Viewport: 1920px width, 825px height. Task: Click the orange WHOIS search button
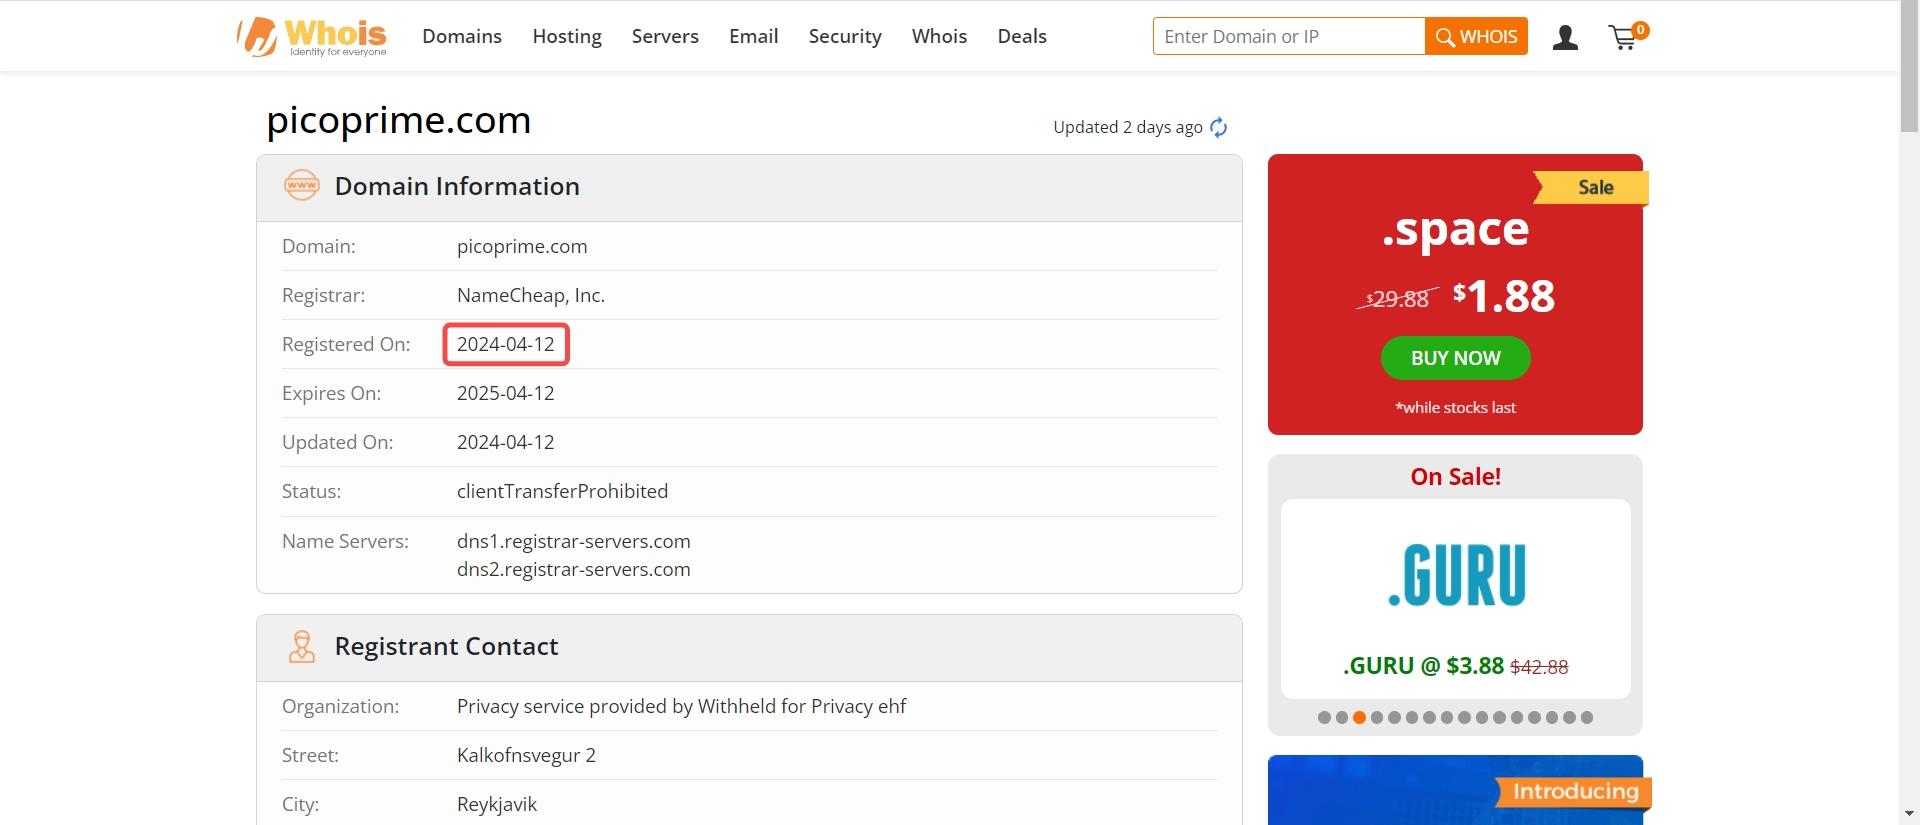click(1476, 36)
